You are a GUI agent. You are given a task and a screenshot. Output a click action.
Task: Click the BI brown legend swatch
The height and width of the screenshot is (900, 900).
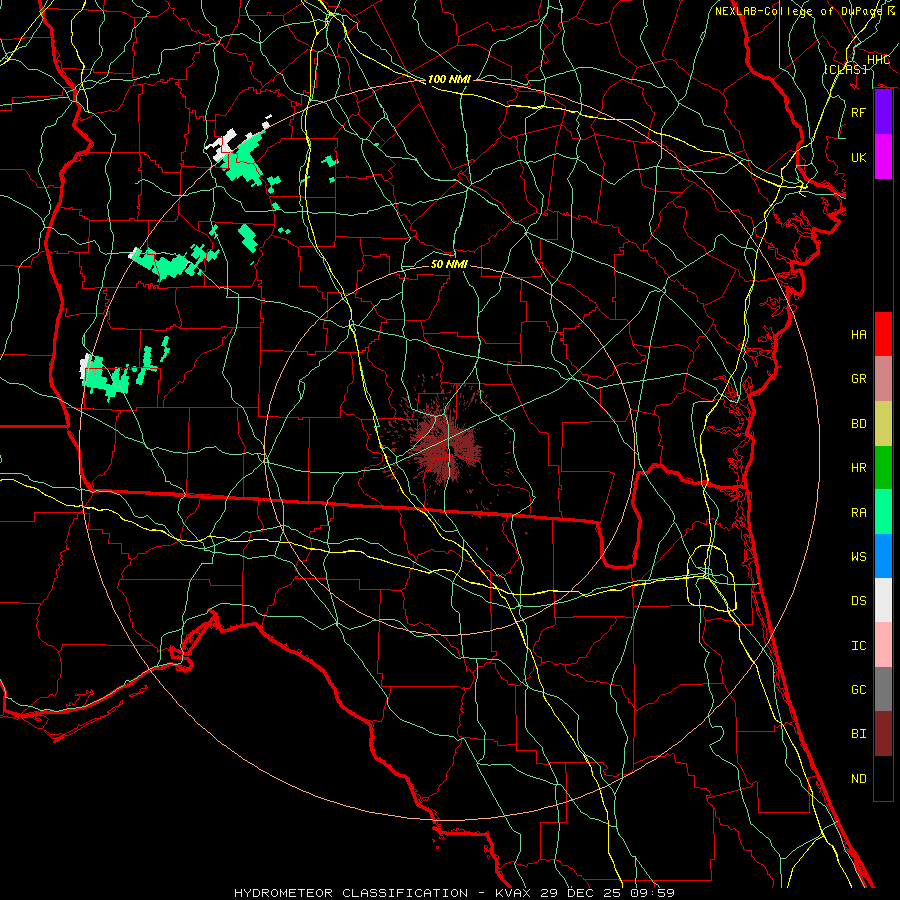coord(883,734)
